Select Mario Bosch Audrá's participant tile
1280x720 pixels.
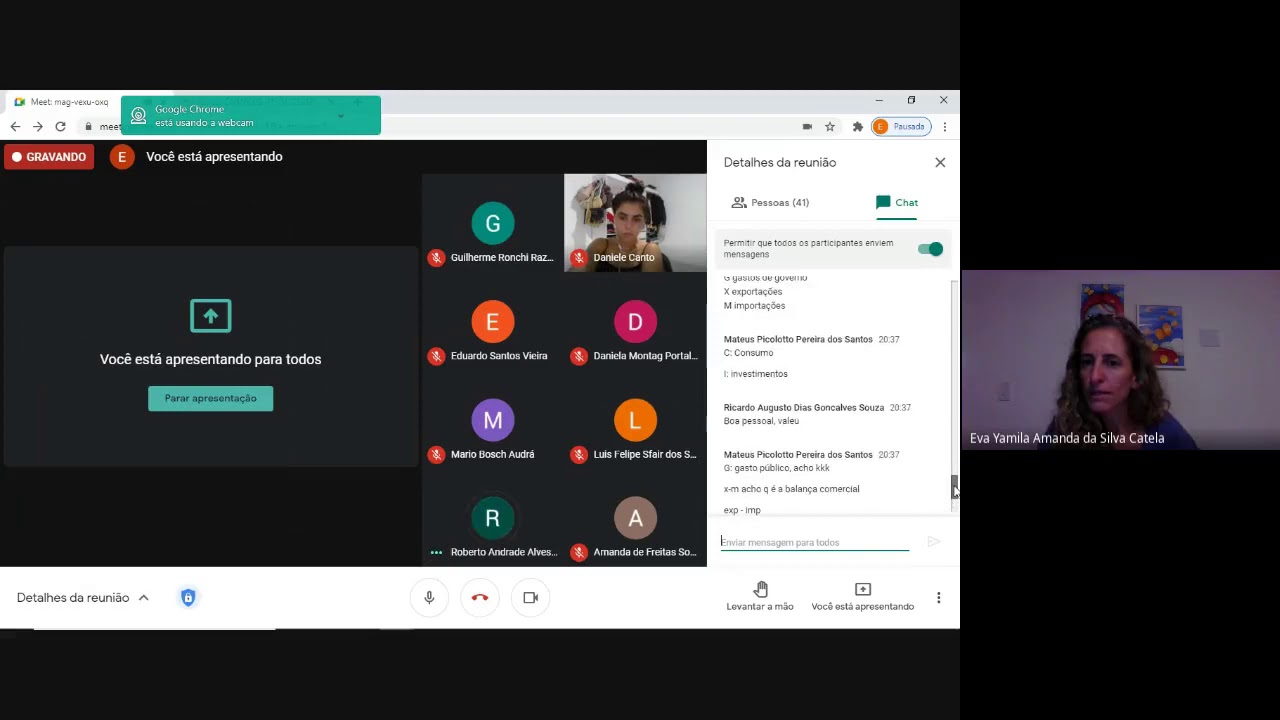coord(492,420)
